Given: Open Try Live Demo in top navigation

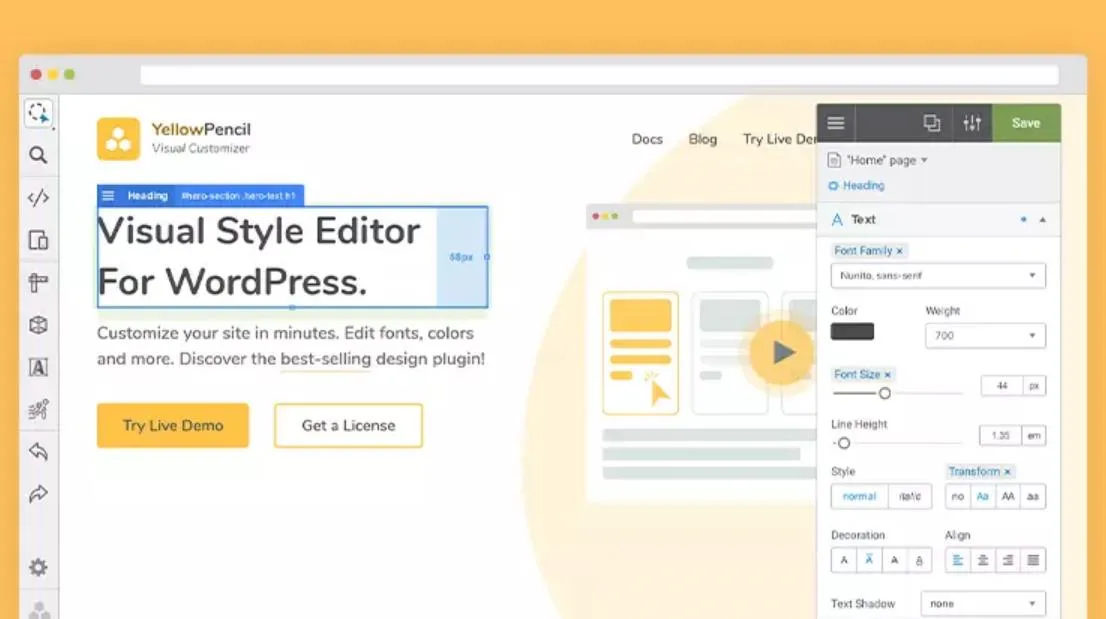Looking at the screenshot, I should pyautogui.click(x=779, y=139).
